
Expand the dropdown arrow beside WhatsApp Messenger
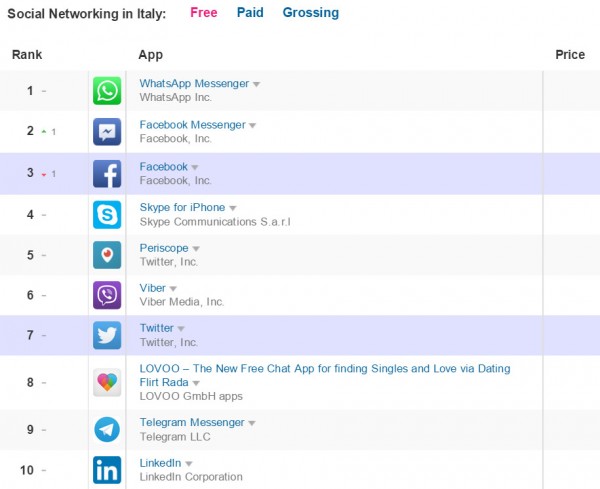(x=257, y=85)
